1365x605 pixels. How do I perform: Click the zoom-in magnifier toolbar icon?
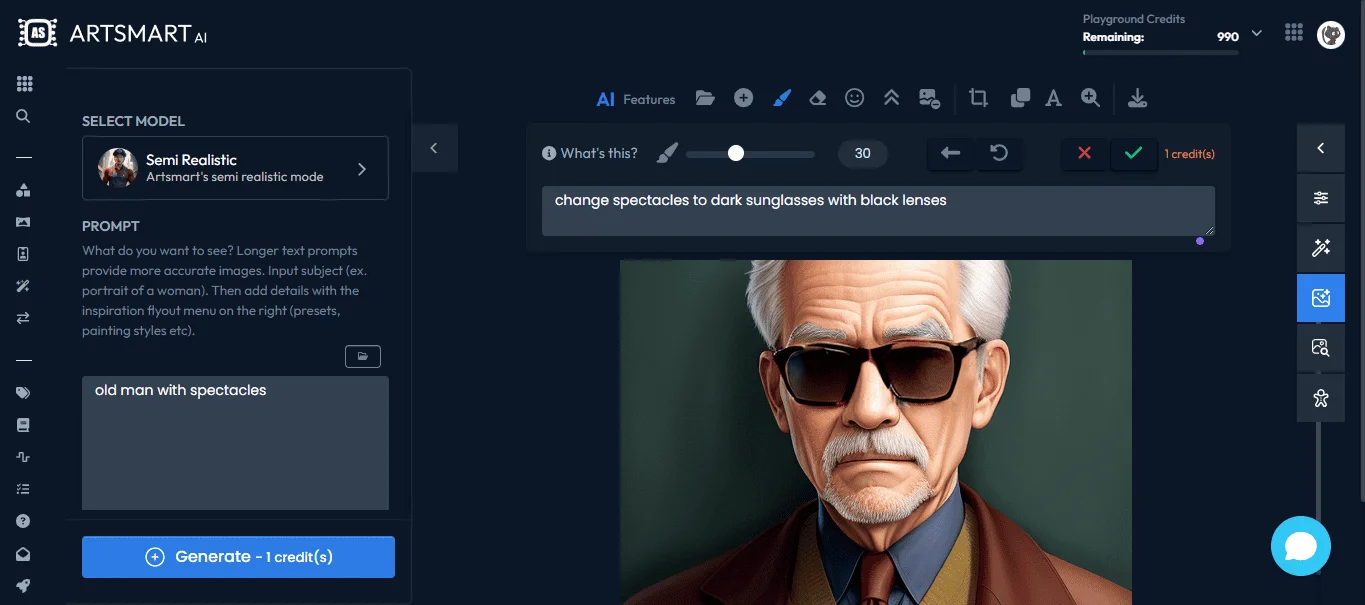point(1090,98)
